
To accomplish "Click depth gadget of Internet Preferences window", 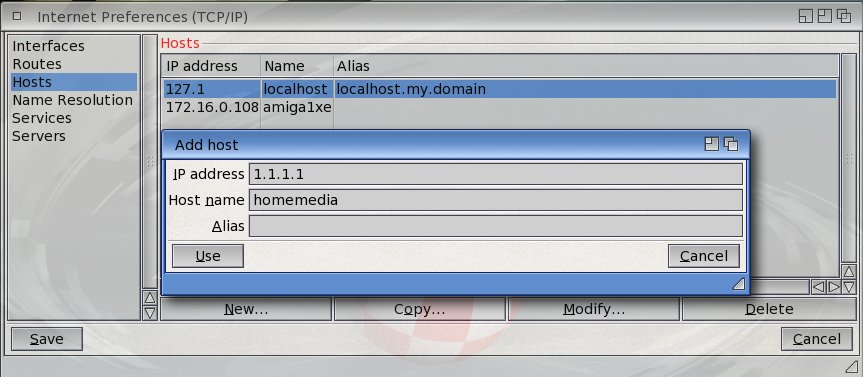I will 844,17.
